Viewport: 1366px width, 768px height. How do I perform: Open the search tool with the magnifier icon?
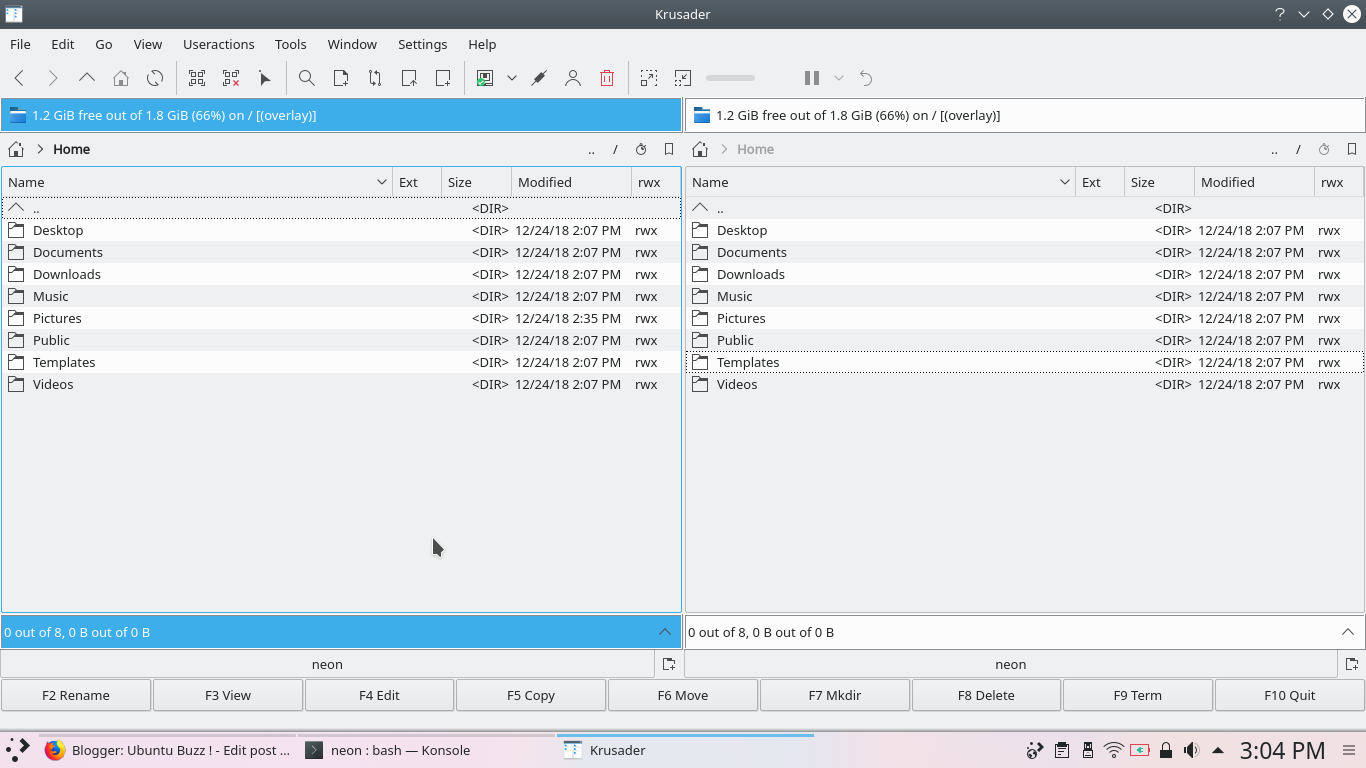pyautogui.click(x=306, y=77)
